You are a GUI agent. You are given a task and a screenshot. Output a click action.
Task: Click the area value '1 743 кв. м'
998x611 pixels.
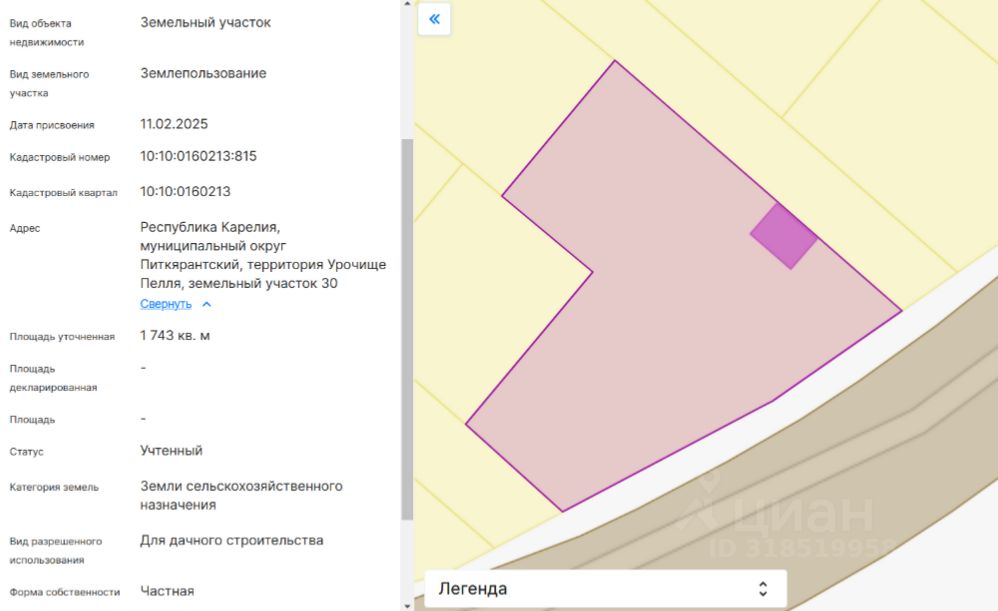click(175, 335)
